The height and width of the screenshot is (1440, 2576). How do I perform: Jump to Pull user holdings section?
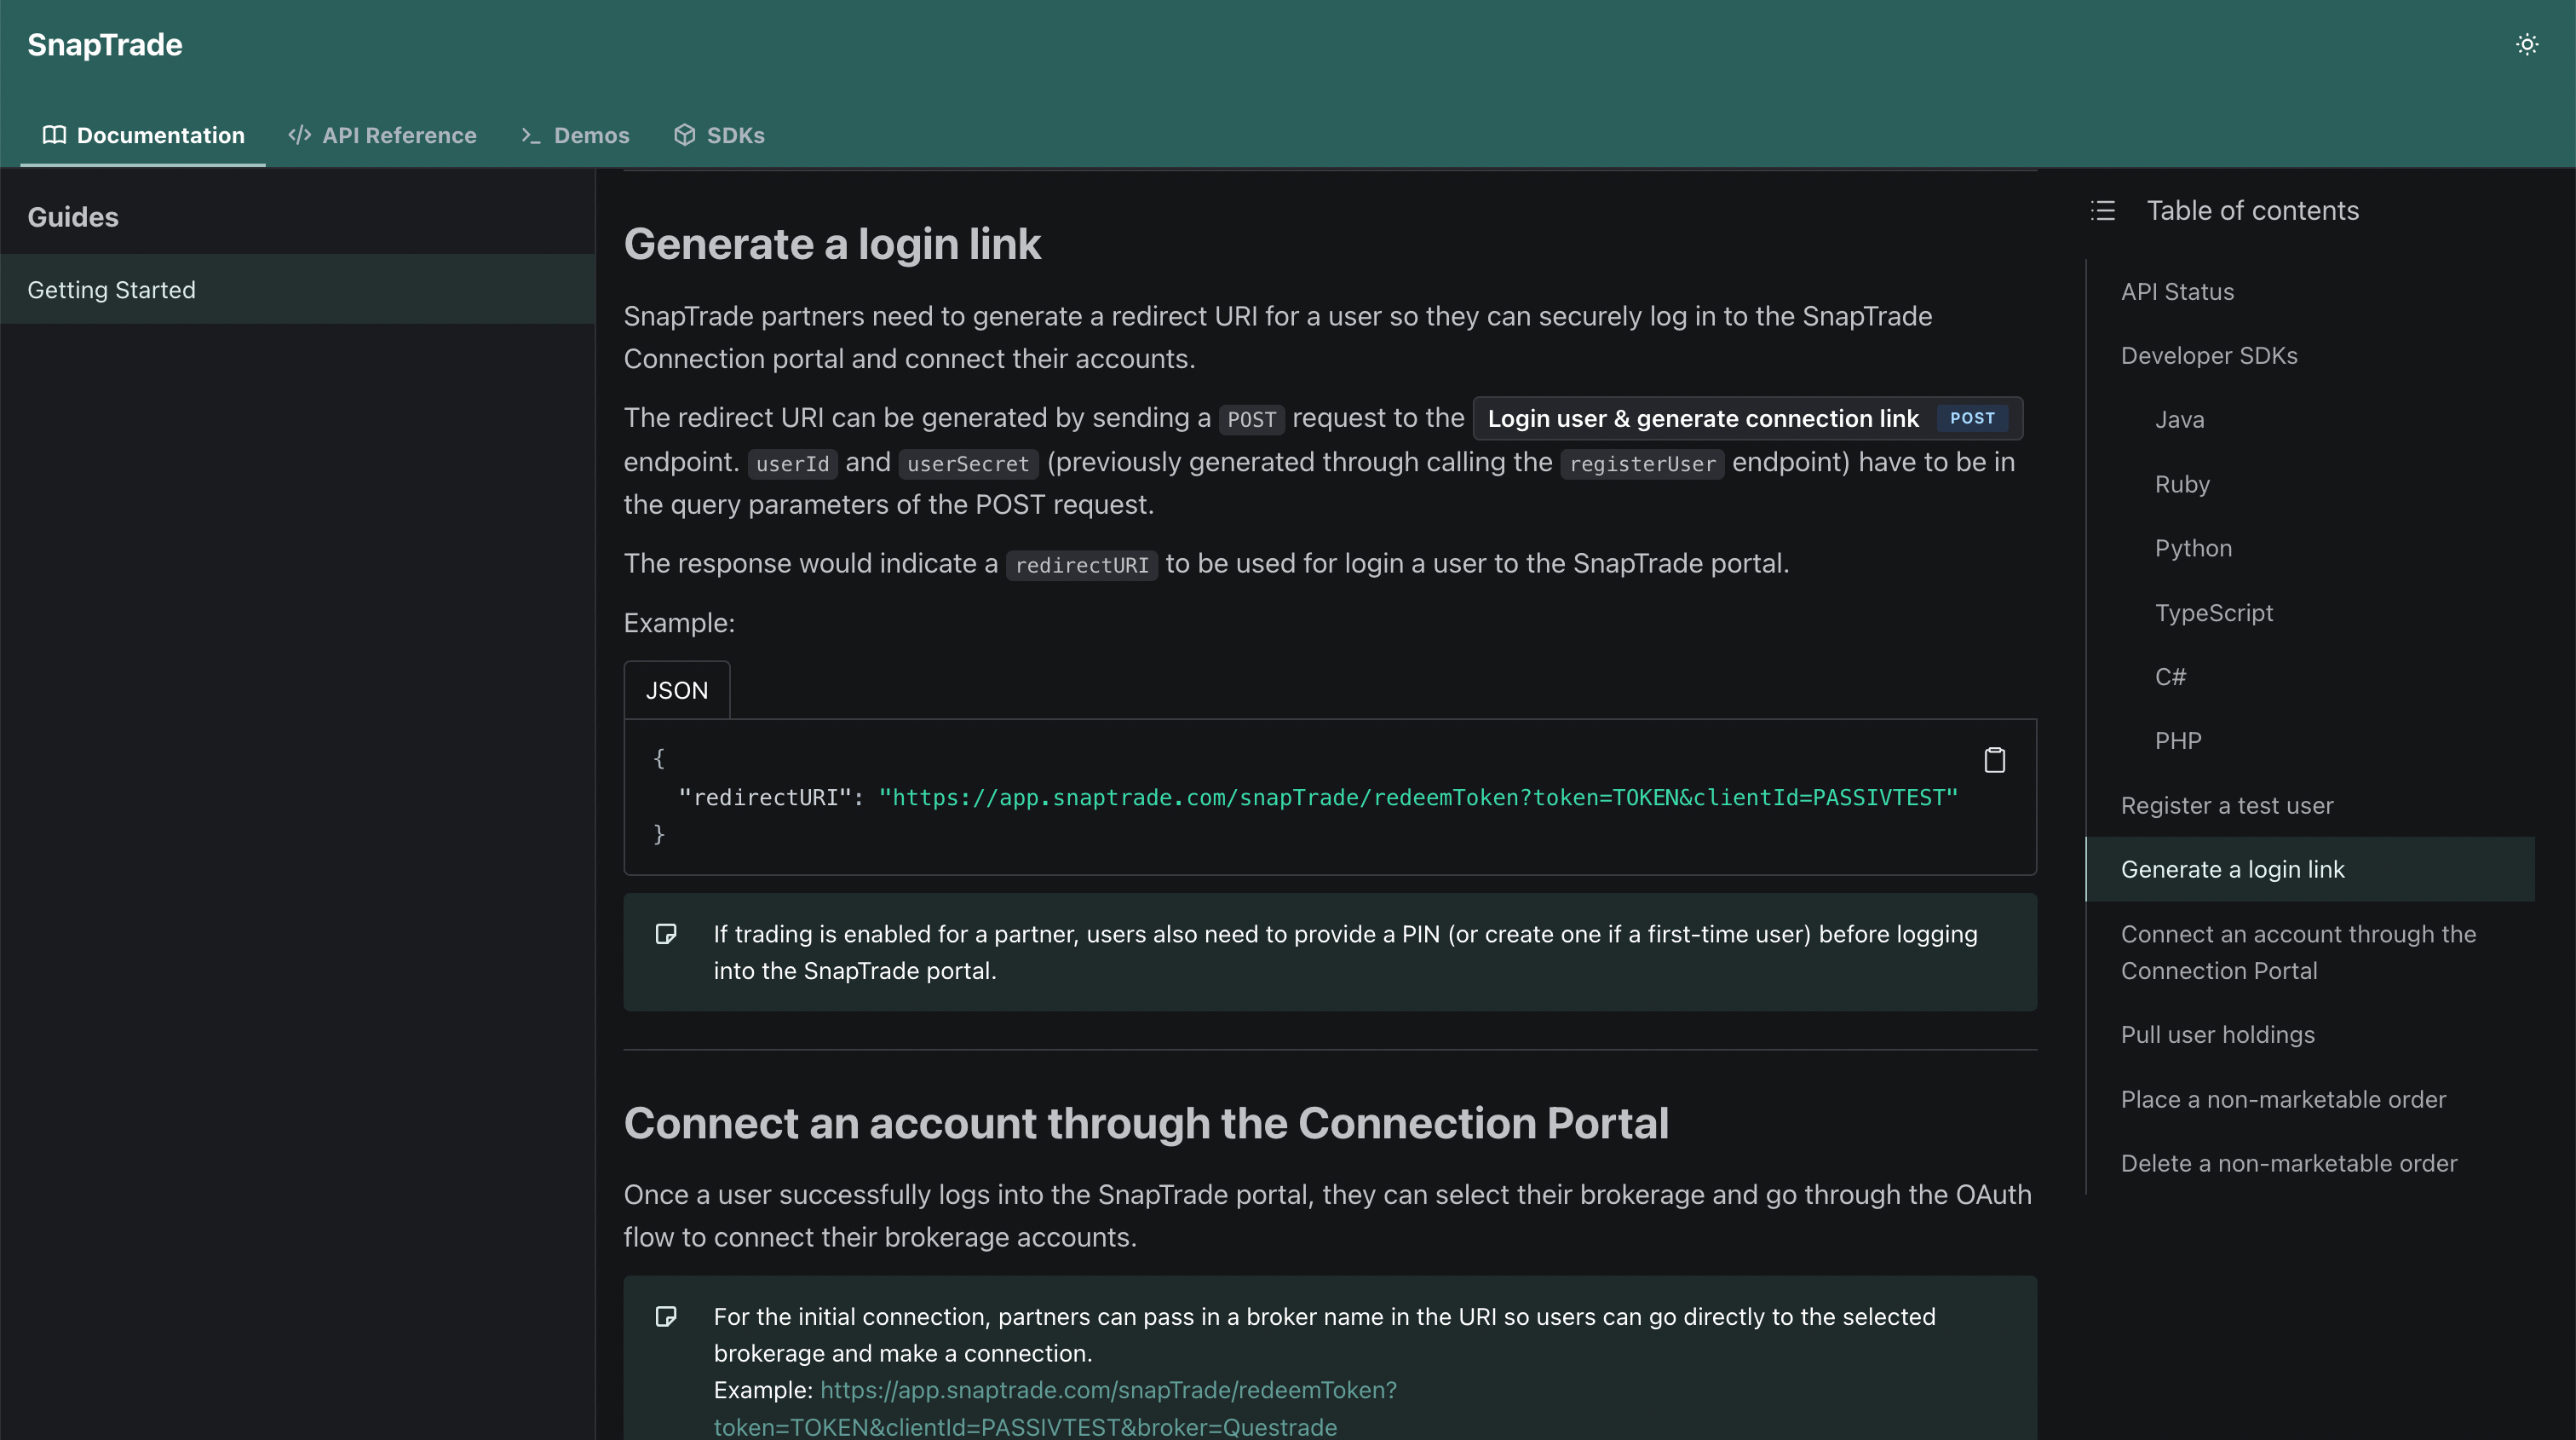[2217, 1034]
